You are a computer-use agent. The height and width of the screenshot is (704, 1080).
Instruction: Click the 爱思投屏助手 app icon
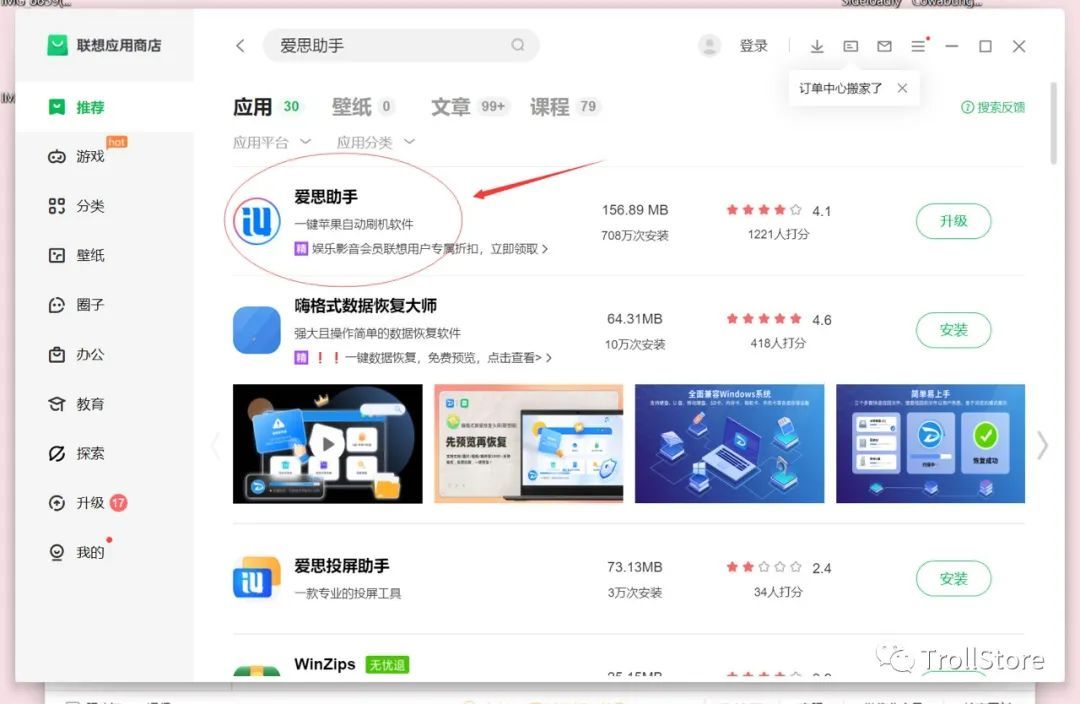(257, 578)
